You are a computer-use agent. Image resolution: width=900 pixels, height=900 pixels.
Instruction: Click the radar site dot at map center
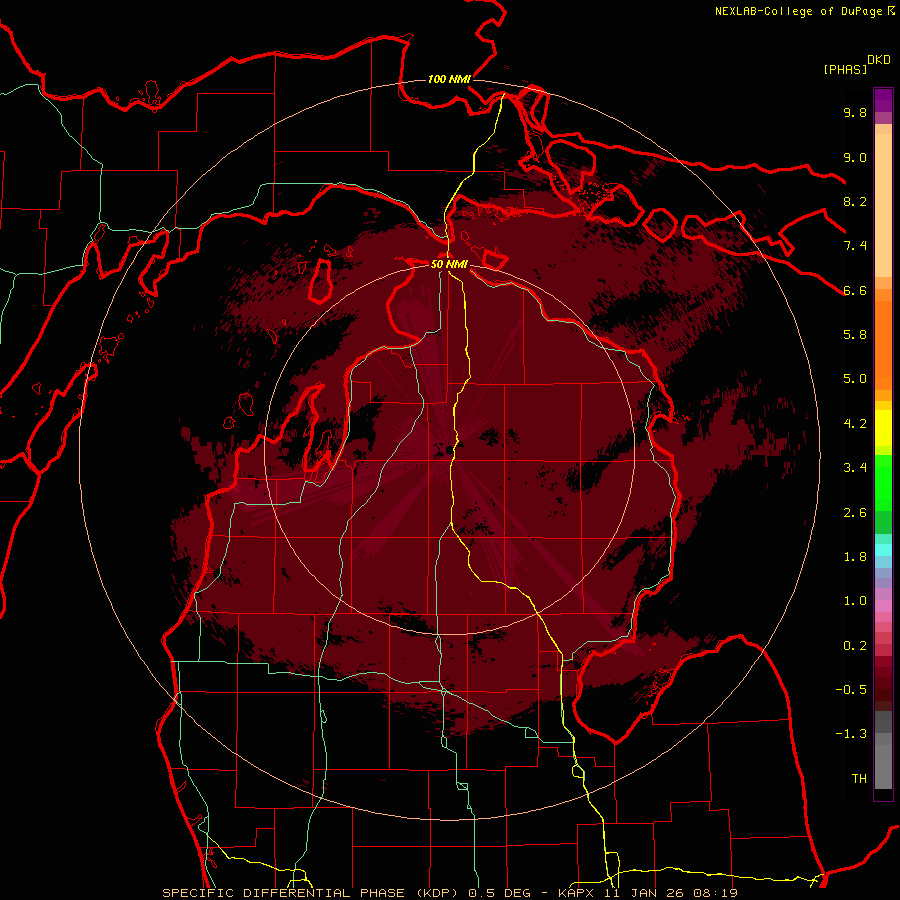click(450, 450)
